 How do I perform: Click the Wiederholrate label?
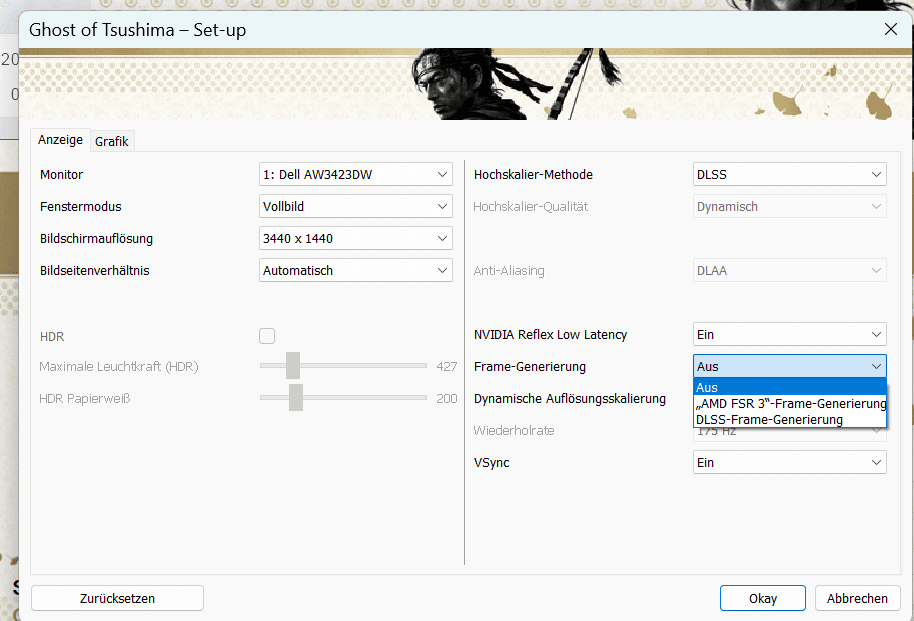point(514,430)
